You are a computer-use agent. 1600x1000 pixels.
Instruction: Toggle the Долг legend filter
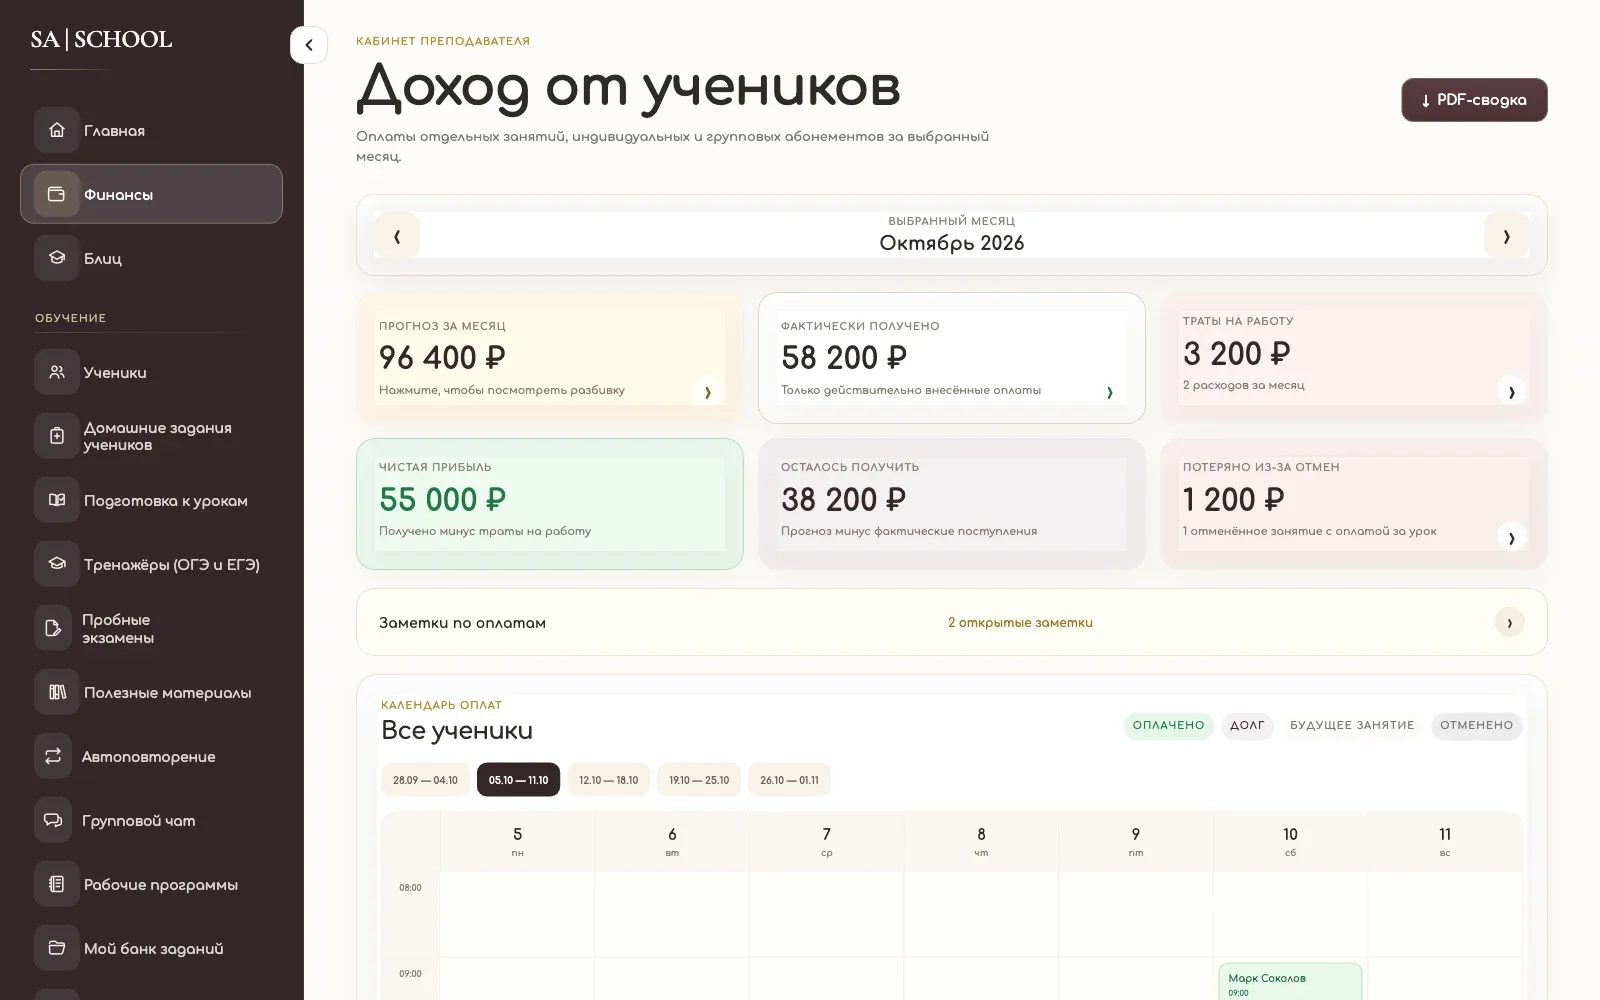point(1247,725)
